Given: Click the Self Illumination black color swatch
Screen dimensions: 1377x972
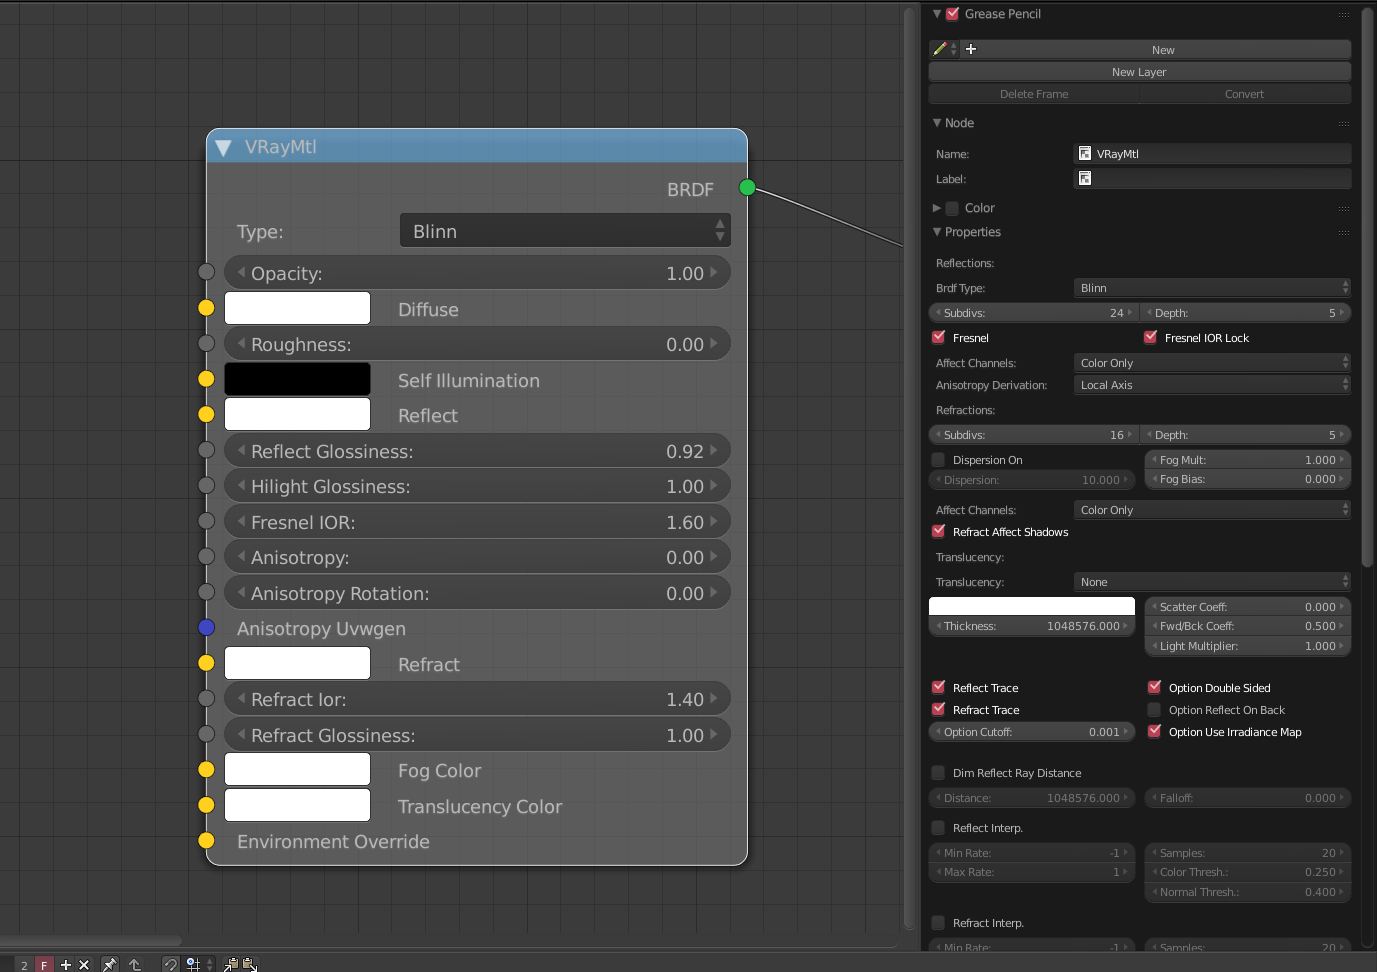Looking at the screenshot, I should (x=297, y=379).
